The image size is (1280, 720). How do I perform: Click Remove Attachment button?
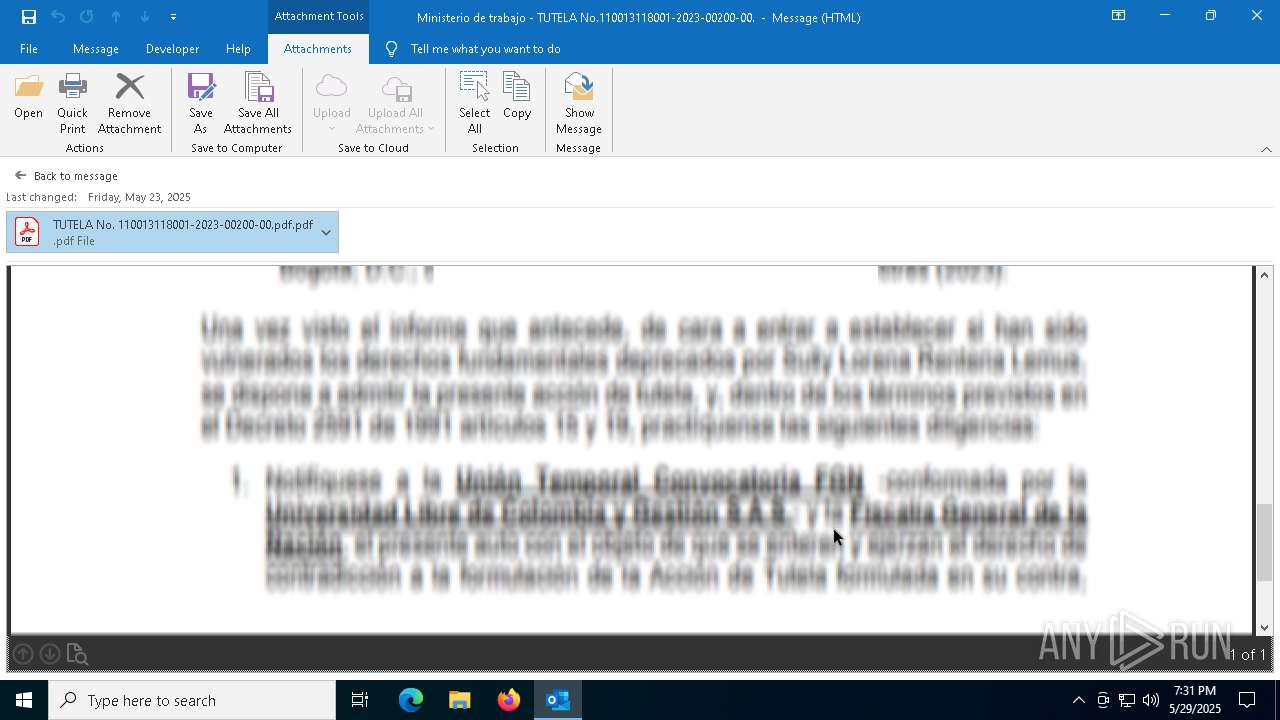(x=129, y=103)
